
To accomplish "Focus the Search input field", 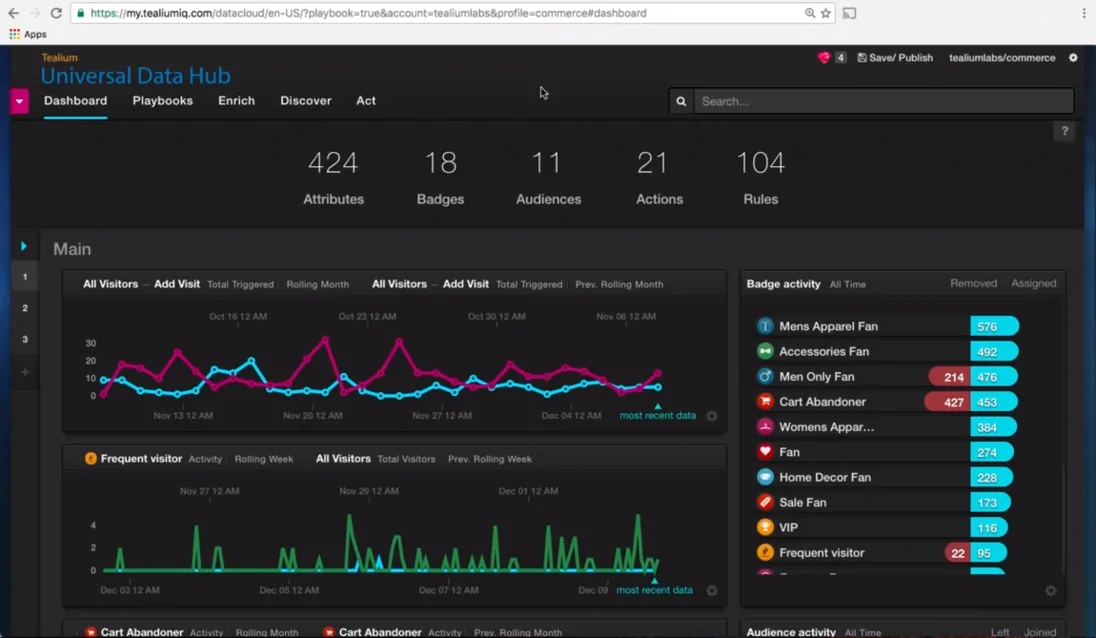I will 884,101.
